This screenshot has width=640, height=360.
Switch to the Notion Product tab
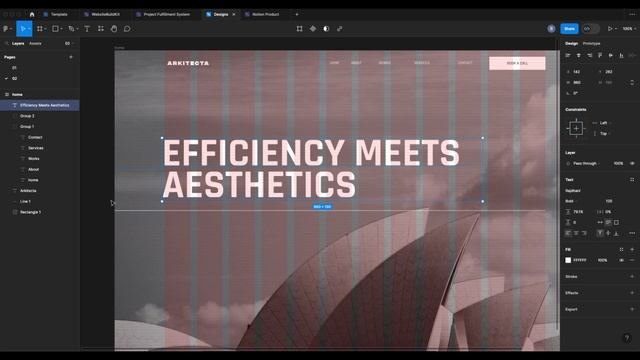click(x=262, y=14)
